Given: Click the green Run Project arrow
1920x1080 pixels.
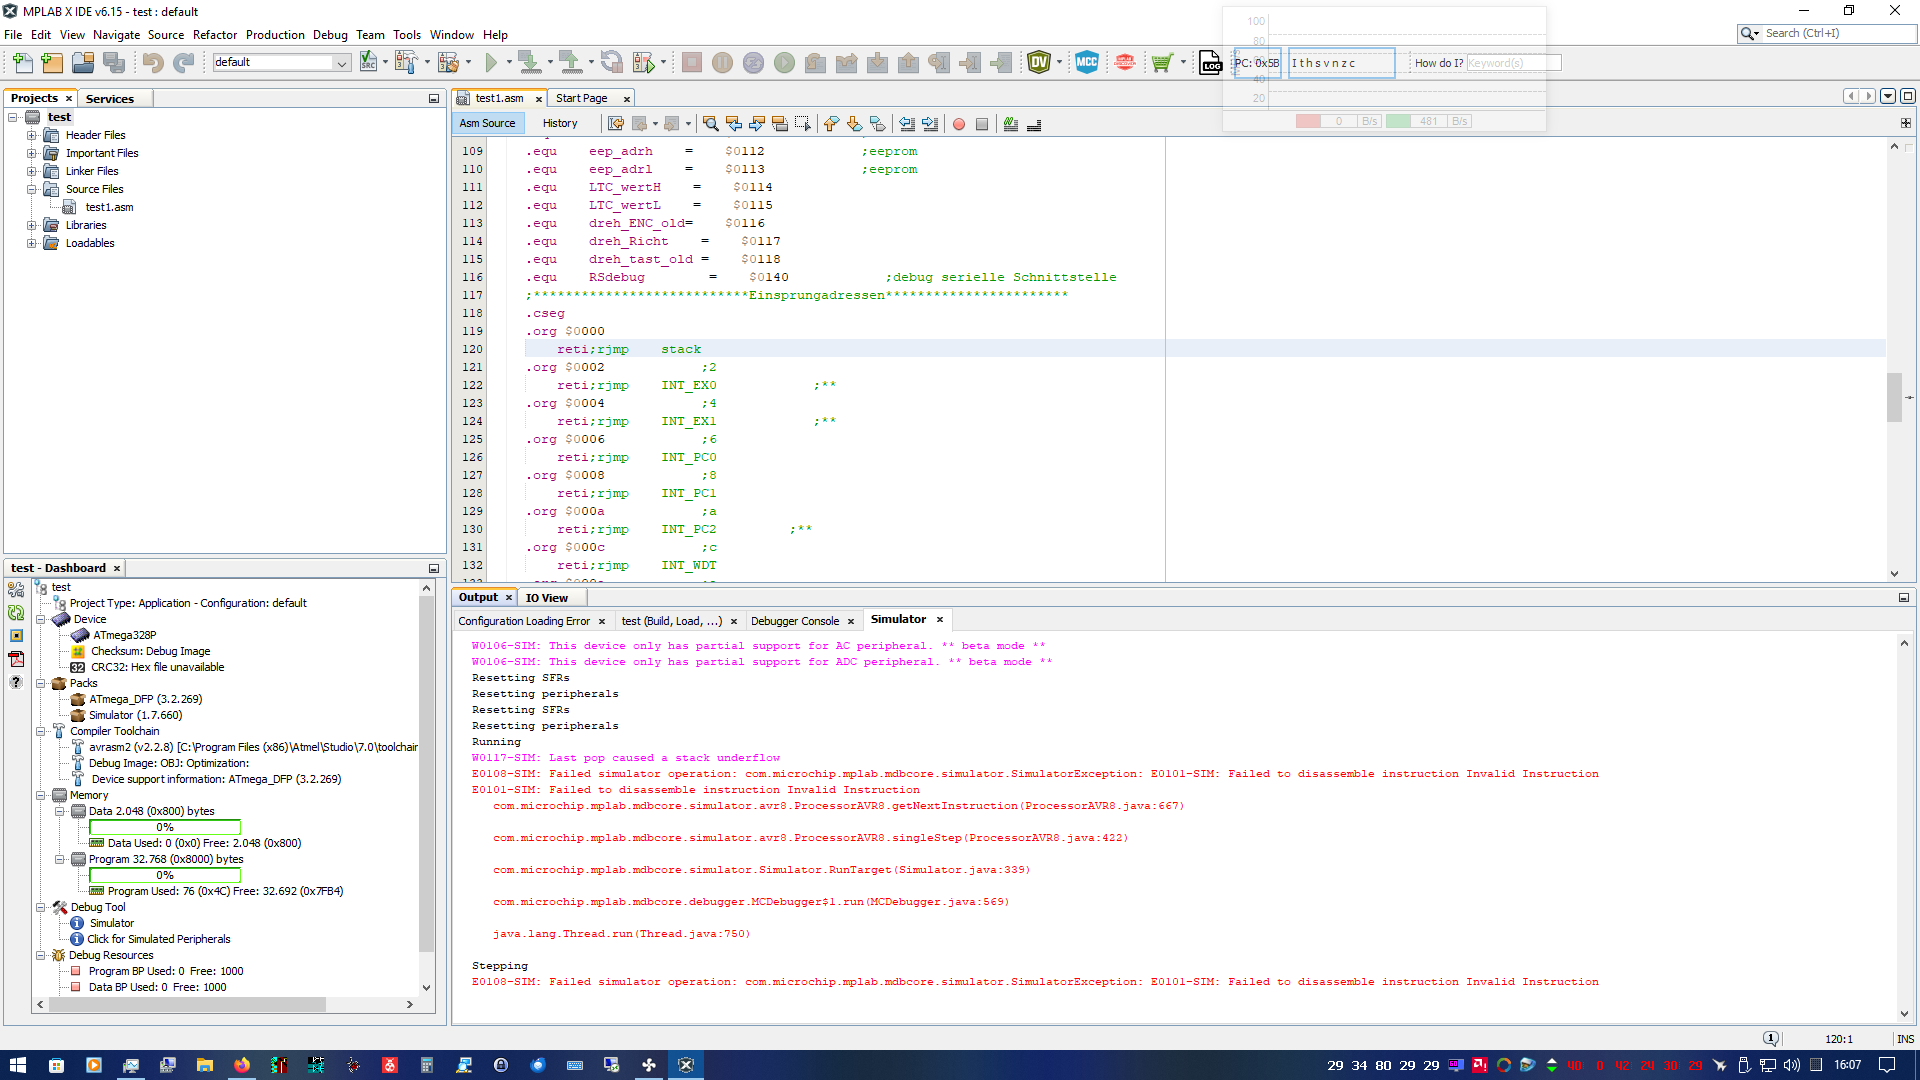Looking at the screenshot, I should [491, 63].
